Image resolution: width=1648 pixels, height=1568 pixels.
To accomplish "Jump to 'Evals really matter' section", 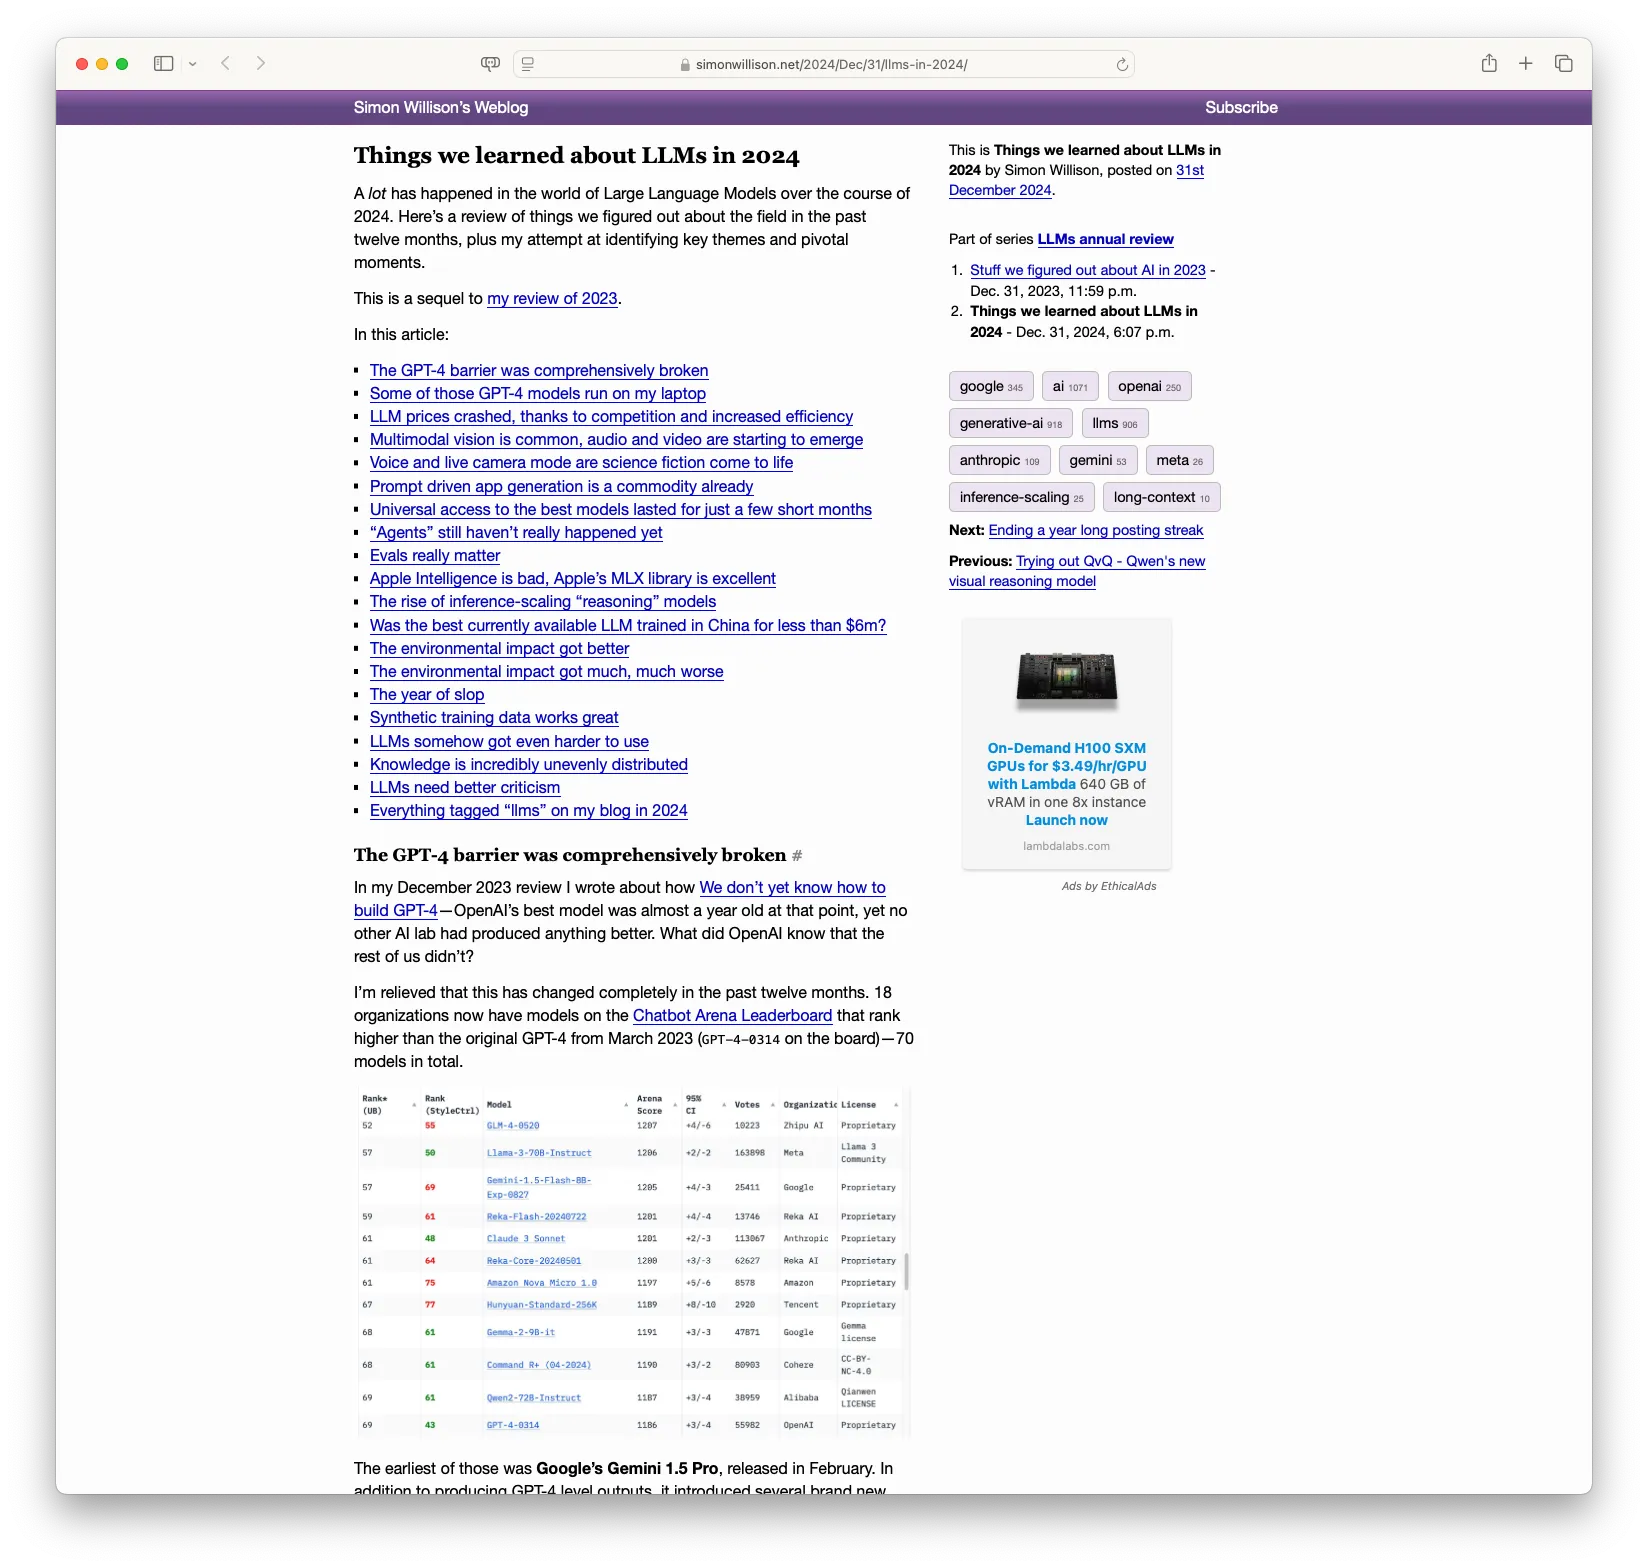I will (435, 555).
